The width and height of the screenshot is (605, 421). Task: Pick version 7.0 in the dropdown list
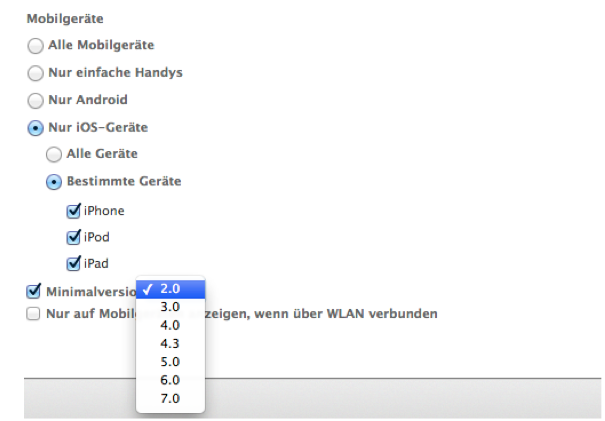pos(171,399)
